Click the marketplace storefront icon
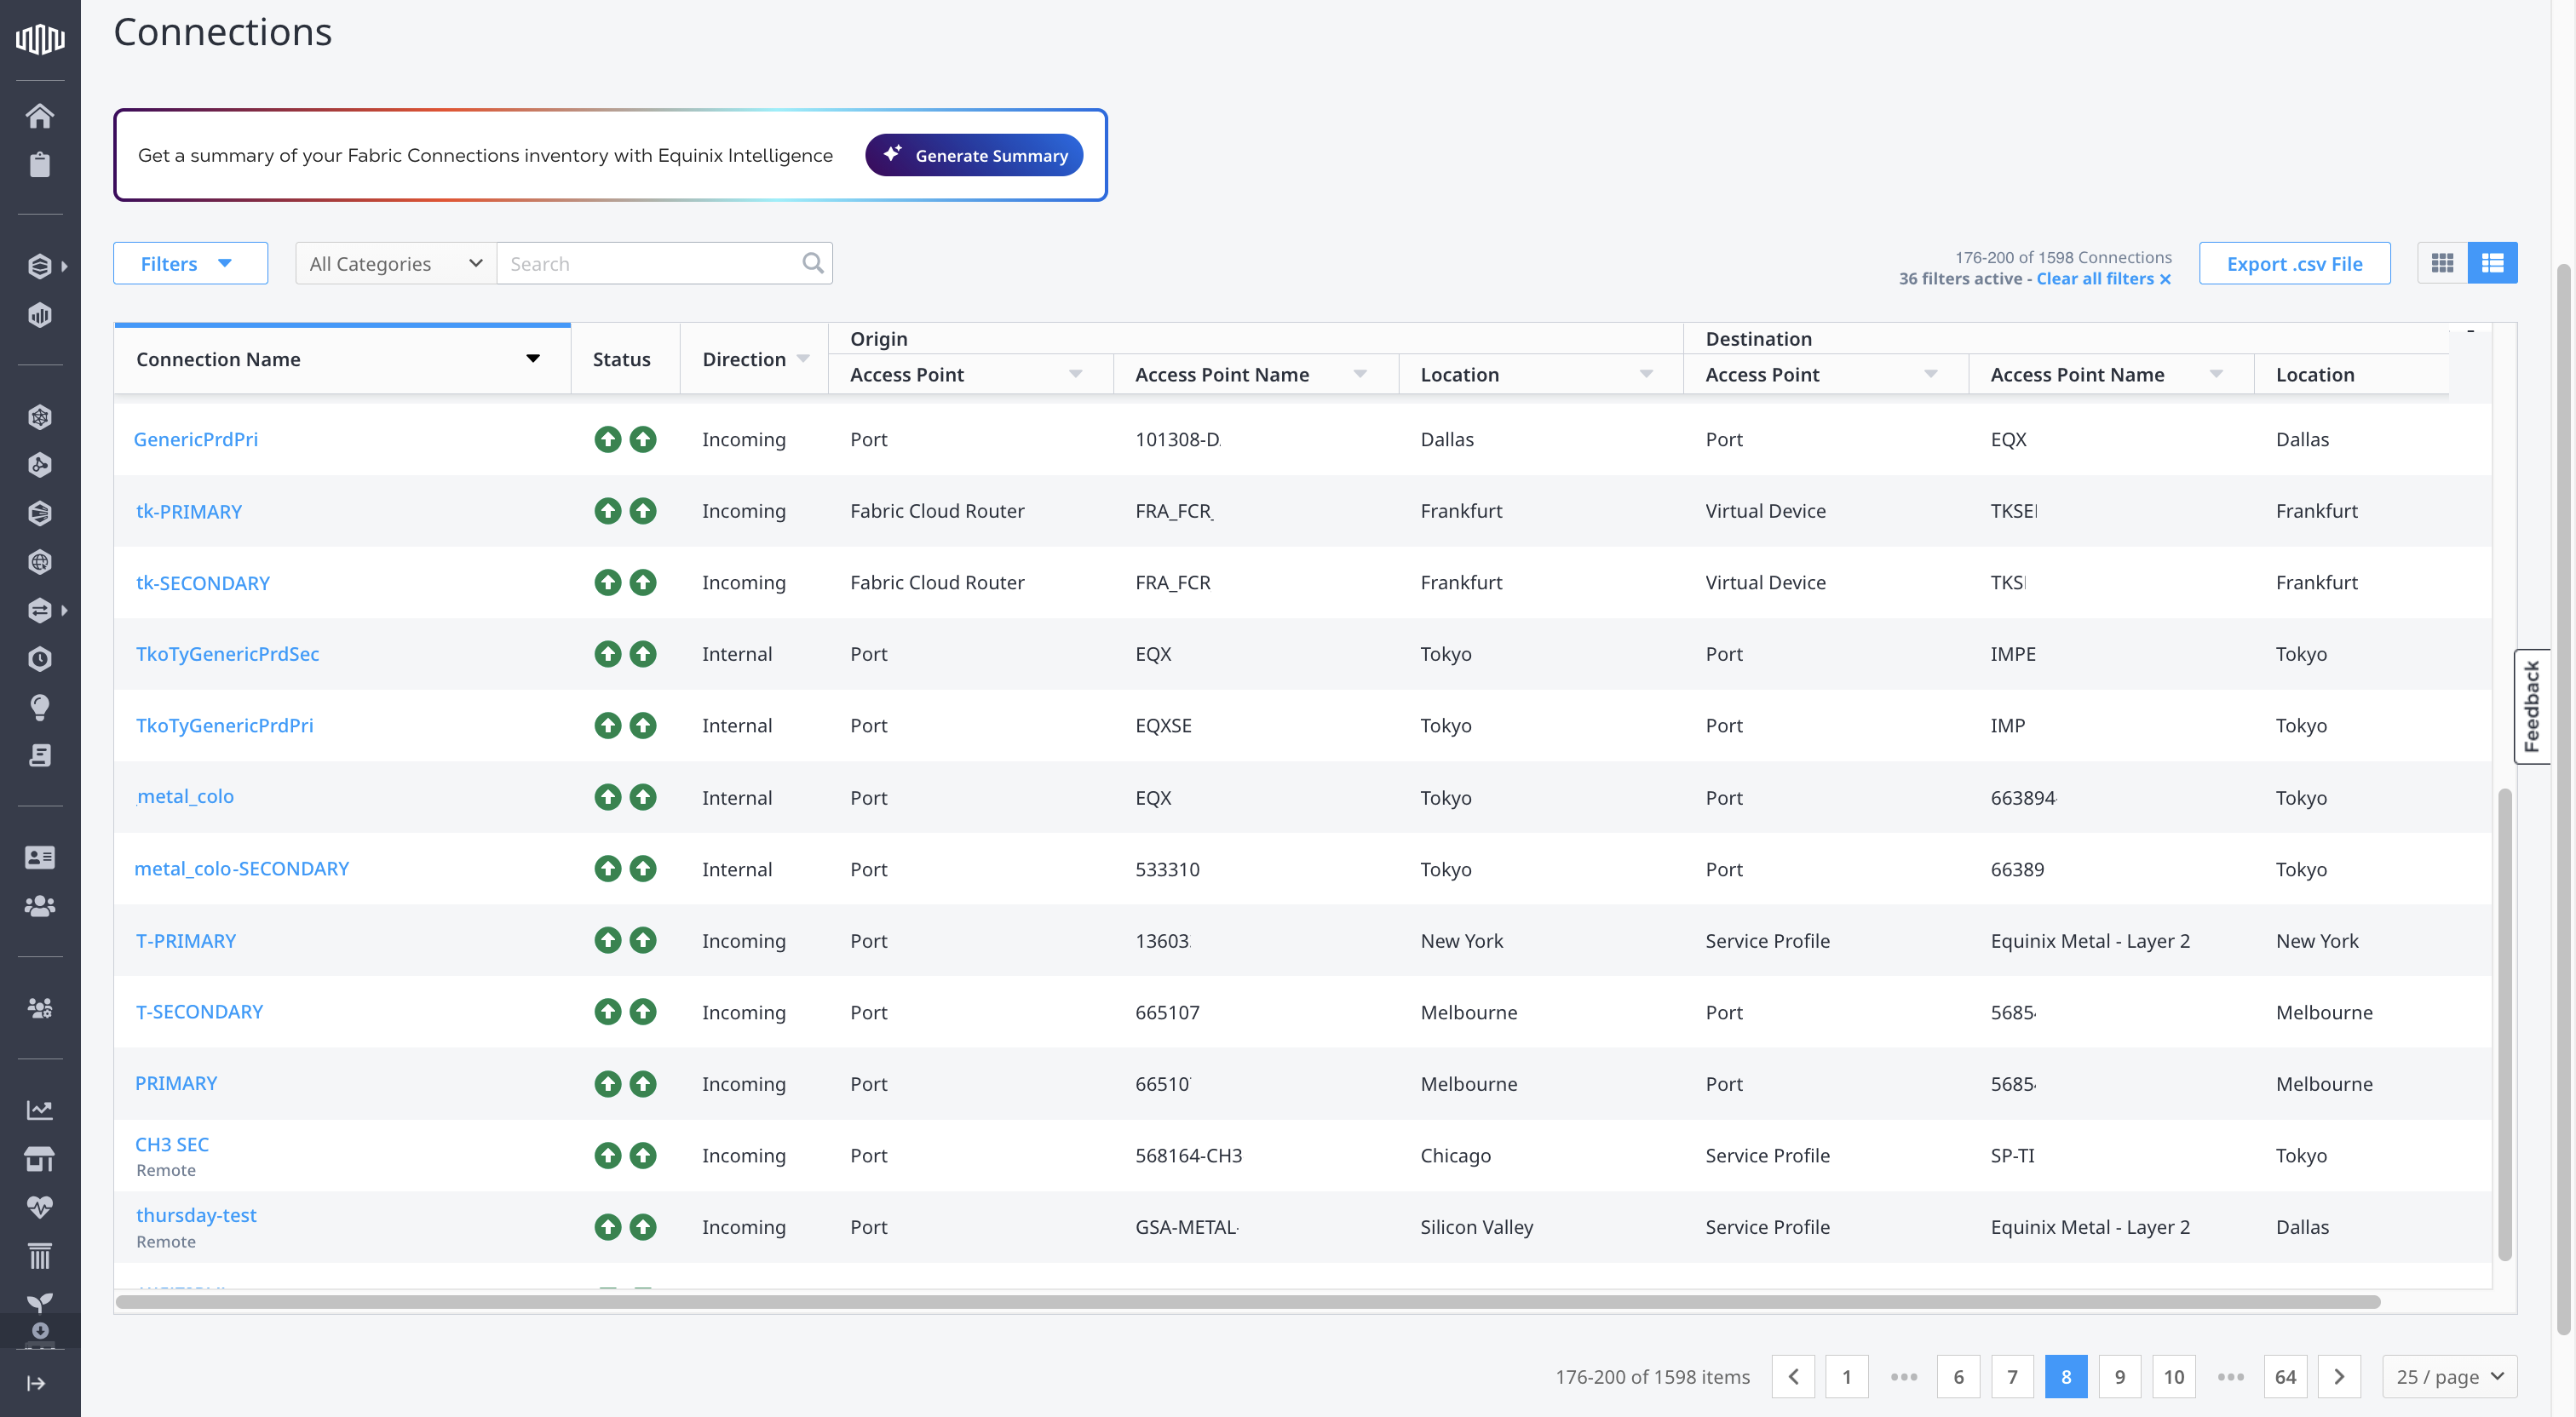Viewport: 2576px width, 1417px height. pos(40,1158)
